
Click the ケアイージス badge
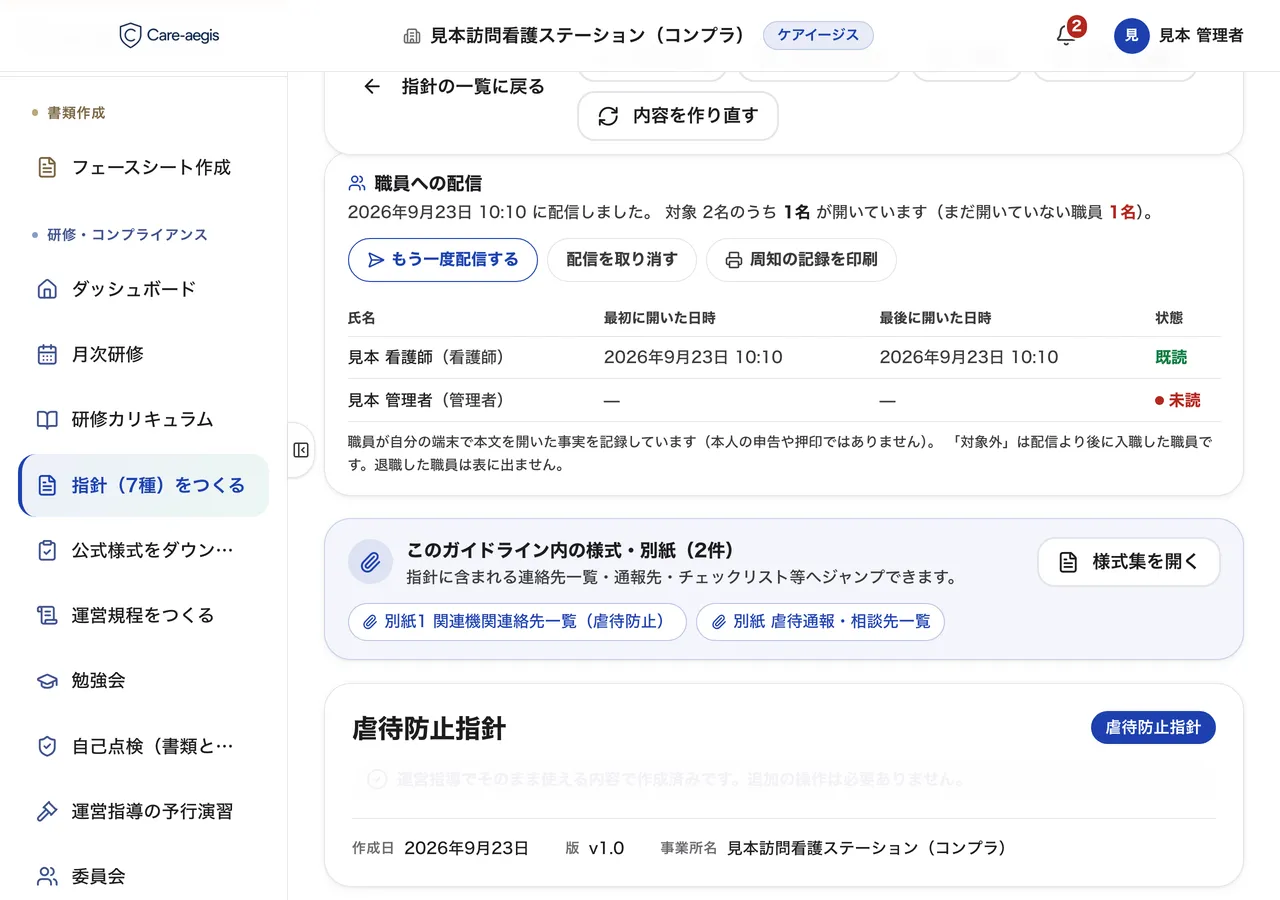pyautogui.click(x=818, y=35)
